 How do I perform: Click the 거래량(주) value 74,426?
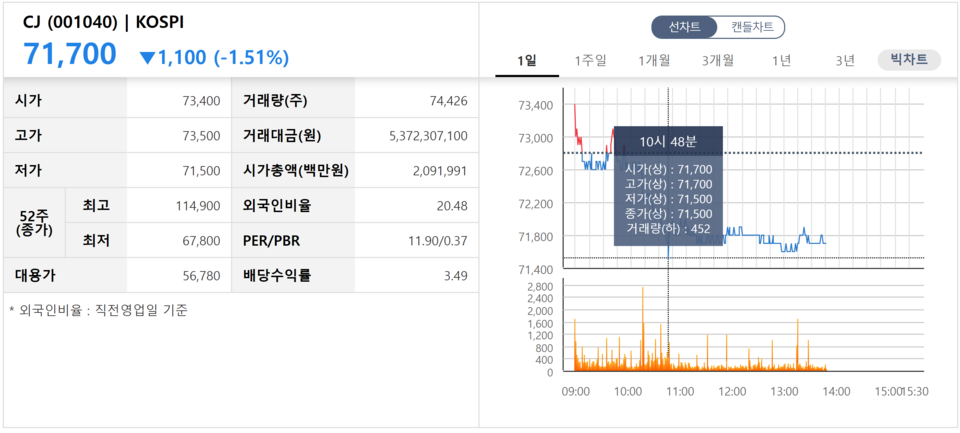tap(449, 101)
